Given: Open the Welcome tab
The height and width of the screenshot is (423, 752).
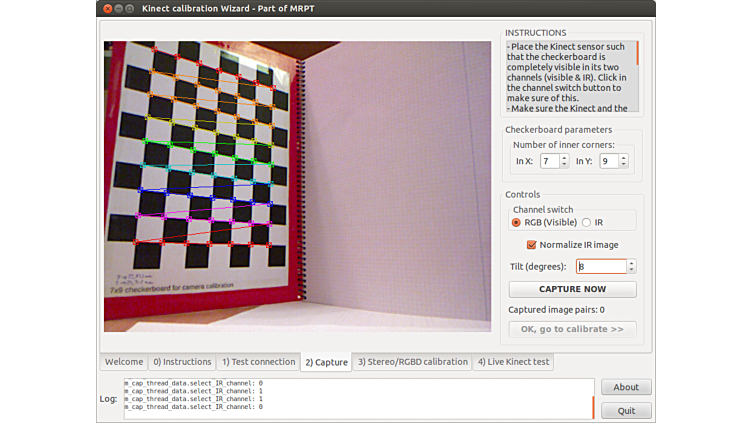Looking at the screenshot, I should pyautogui.click(x=124, y=362).
